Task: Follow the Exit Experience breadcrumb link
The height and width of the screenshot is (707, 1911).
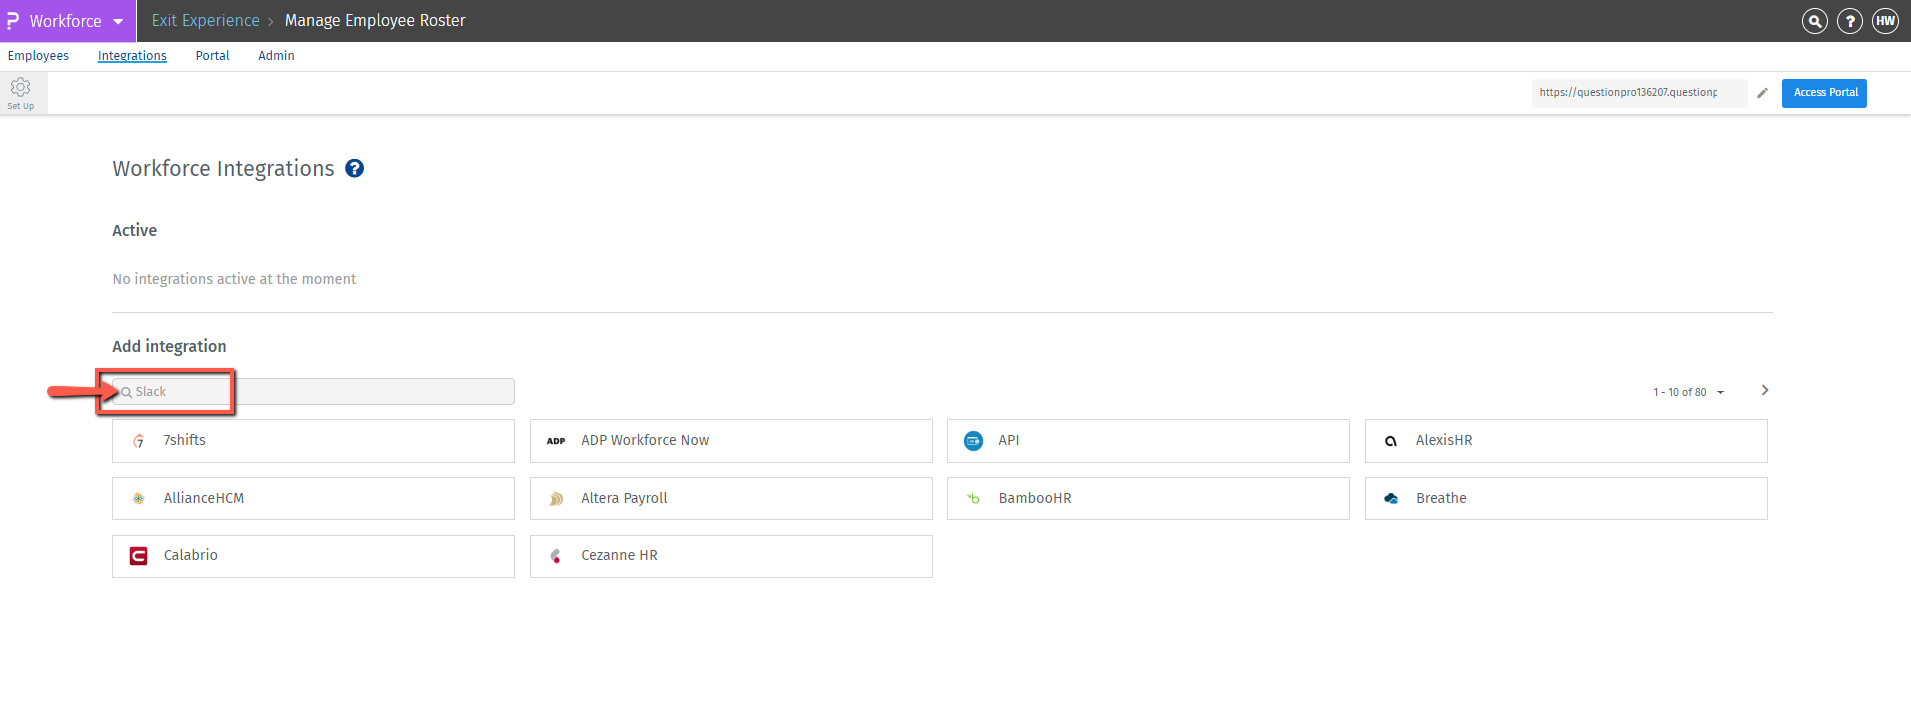Action: pyautogui.click(x=205, y=21)
